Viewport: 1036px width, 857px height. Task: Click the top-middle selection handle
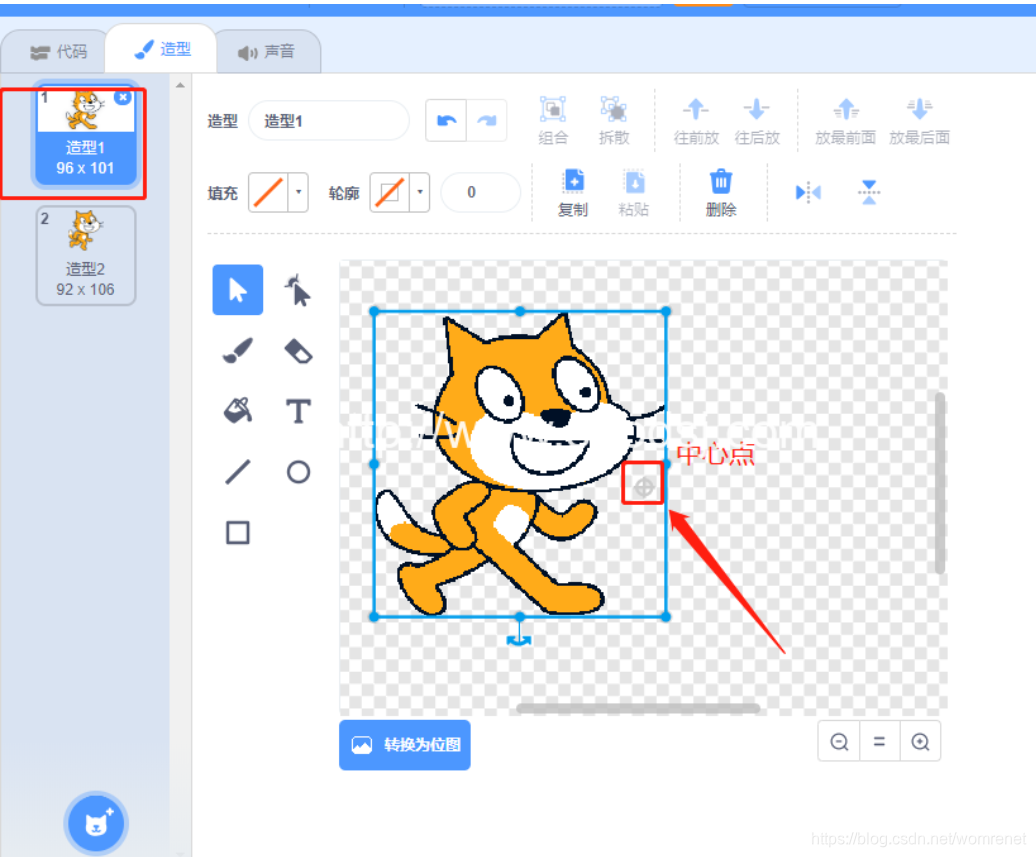[x=520, y=311]
